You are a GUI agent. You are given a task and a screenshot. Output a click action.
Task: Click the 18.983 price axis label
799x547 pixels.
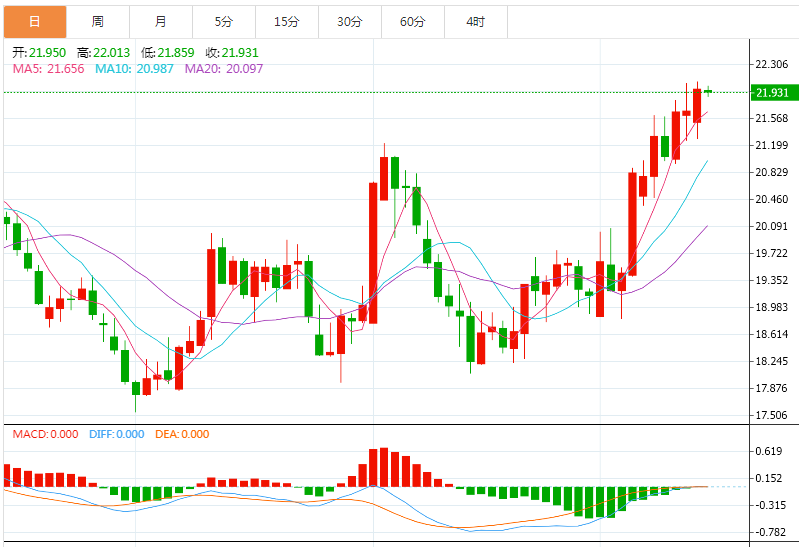pyautogui.click(x=771, y=307)
